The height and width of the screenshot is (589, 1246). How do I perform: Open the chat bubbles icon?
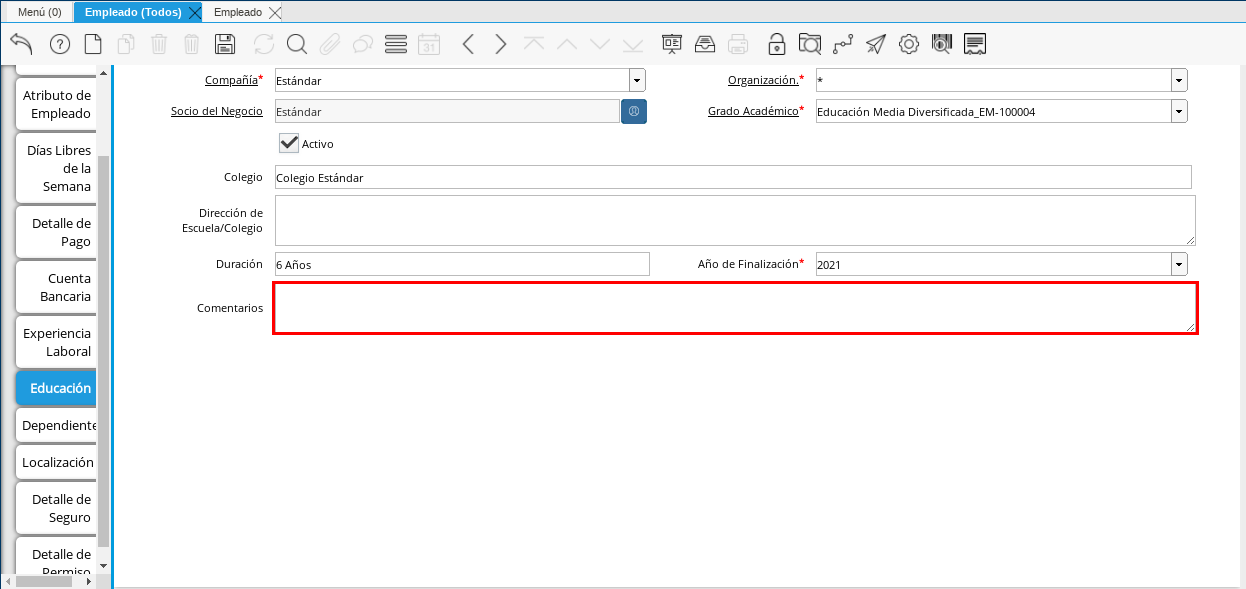(363, 44)
